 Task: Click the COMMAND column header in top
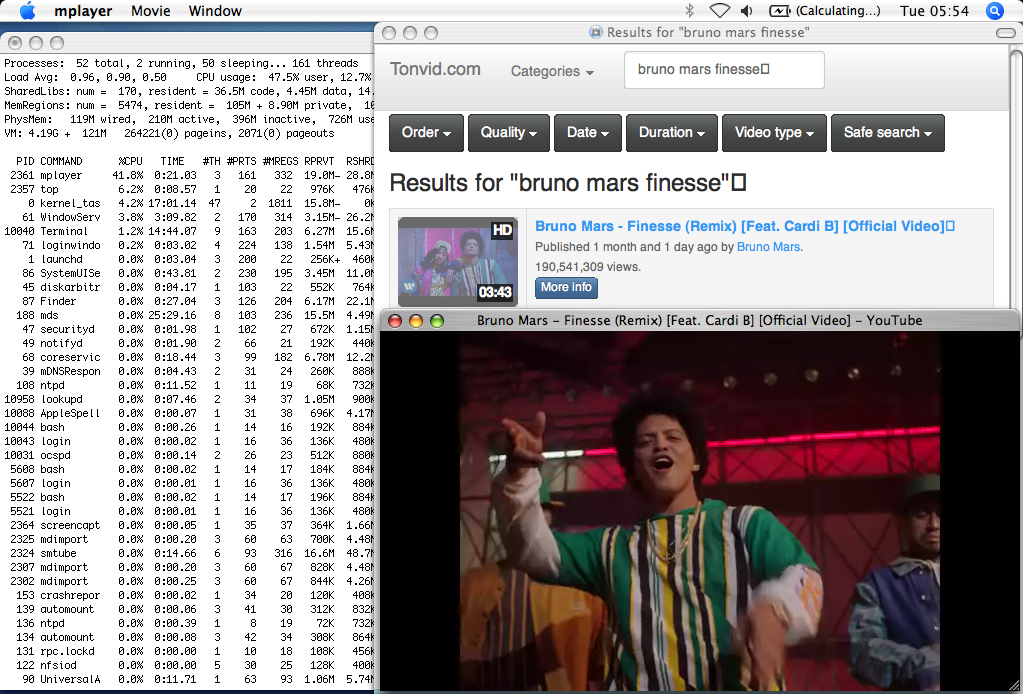(61, 161)
